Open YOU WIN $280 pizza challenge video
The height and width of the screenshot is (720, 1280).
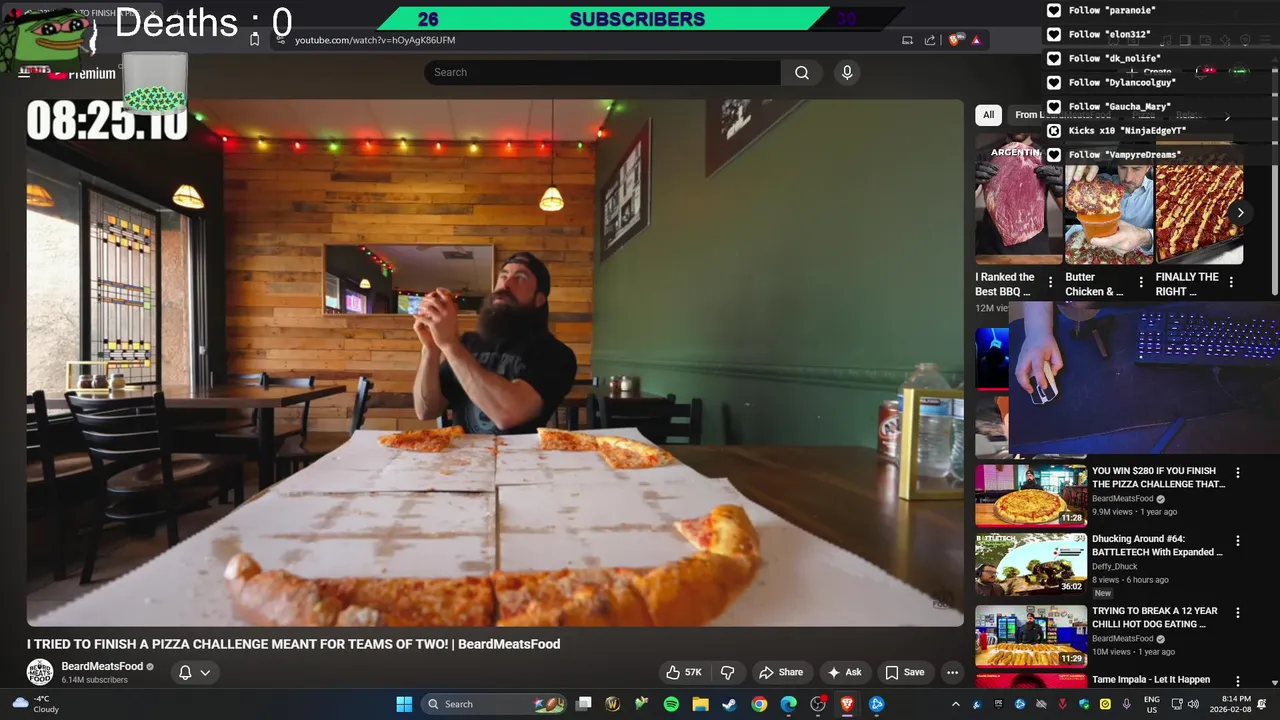(1158, 477)
